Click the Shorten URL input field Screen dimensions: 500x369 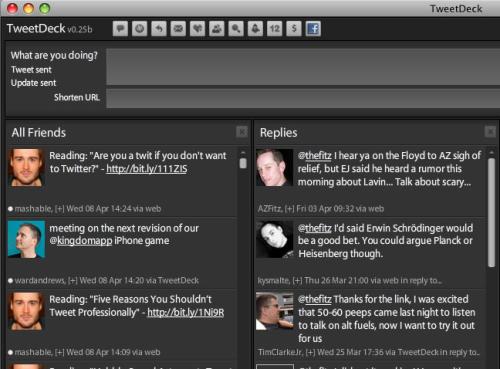303,98
